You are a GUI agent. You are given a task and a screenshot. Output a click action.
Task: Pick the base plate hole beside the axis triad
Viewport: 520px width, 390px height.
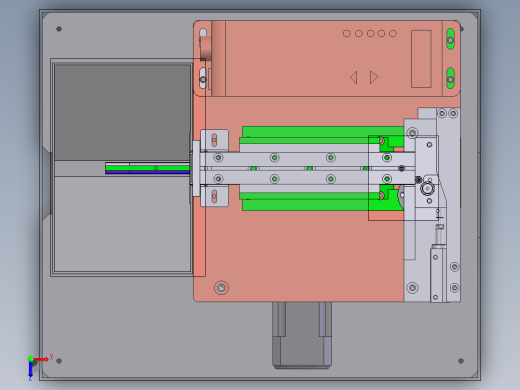tap(59, 361)
